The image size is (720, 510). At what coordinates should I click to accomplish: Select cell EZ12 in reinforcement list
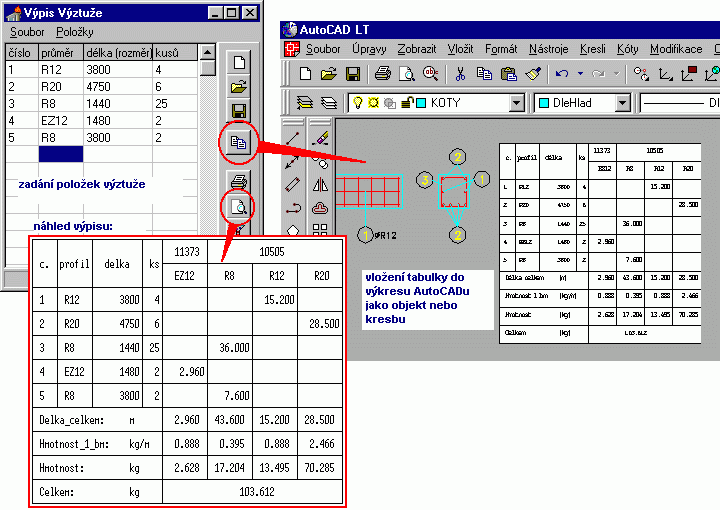click(61, 121)
